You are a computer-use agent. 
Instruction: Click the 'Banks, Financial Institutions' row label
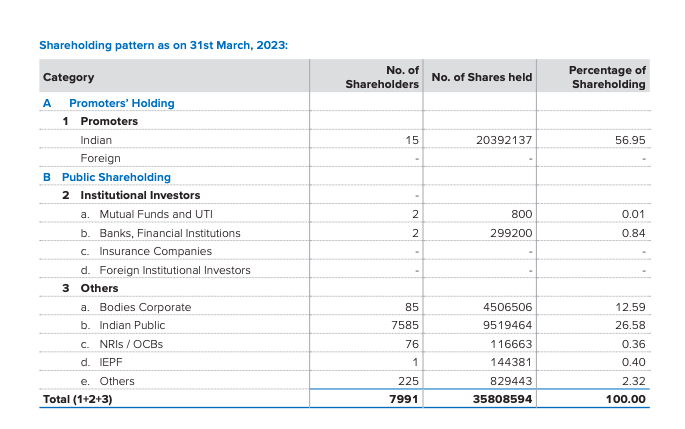pos(170,233)
